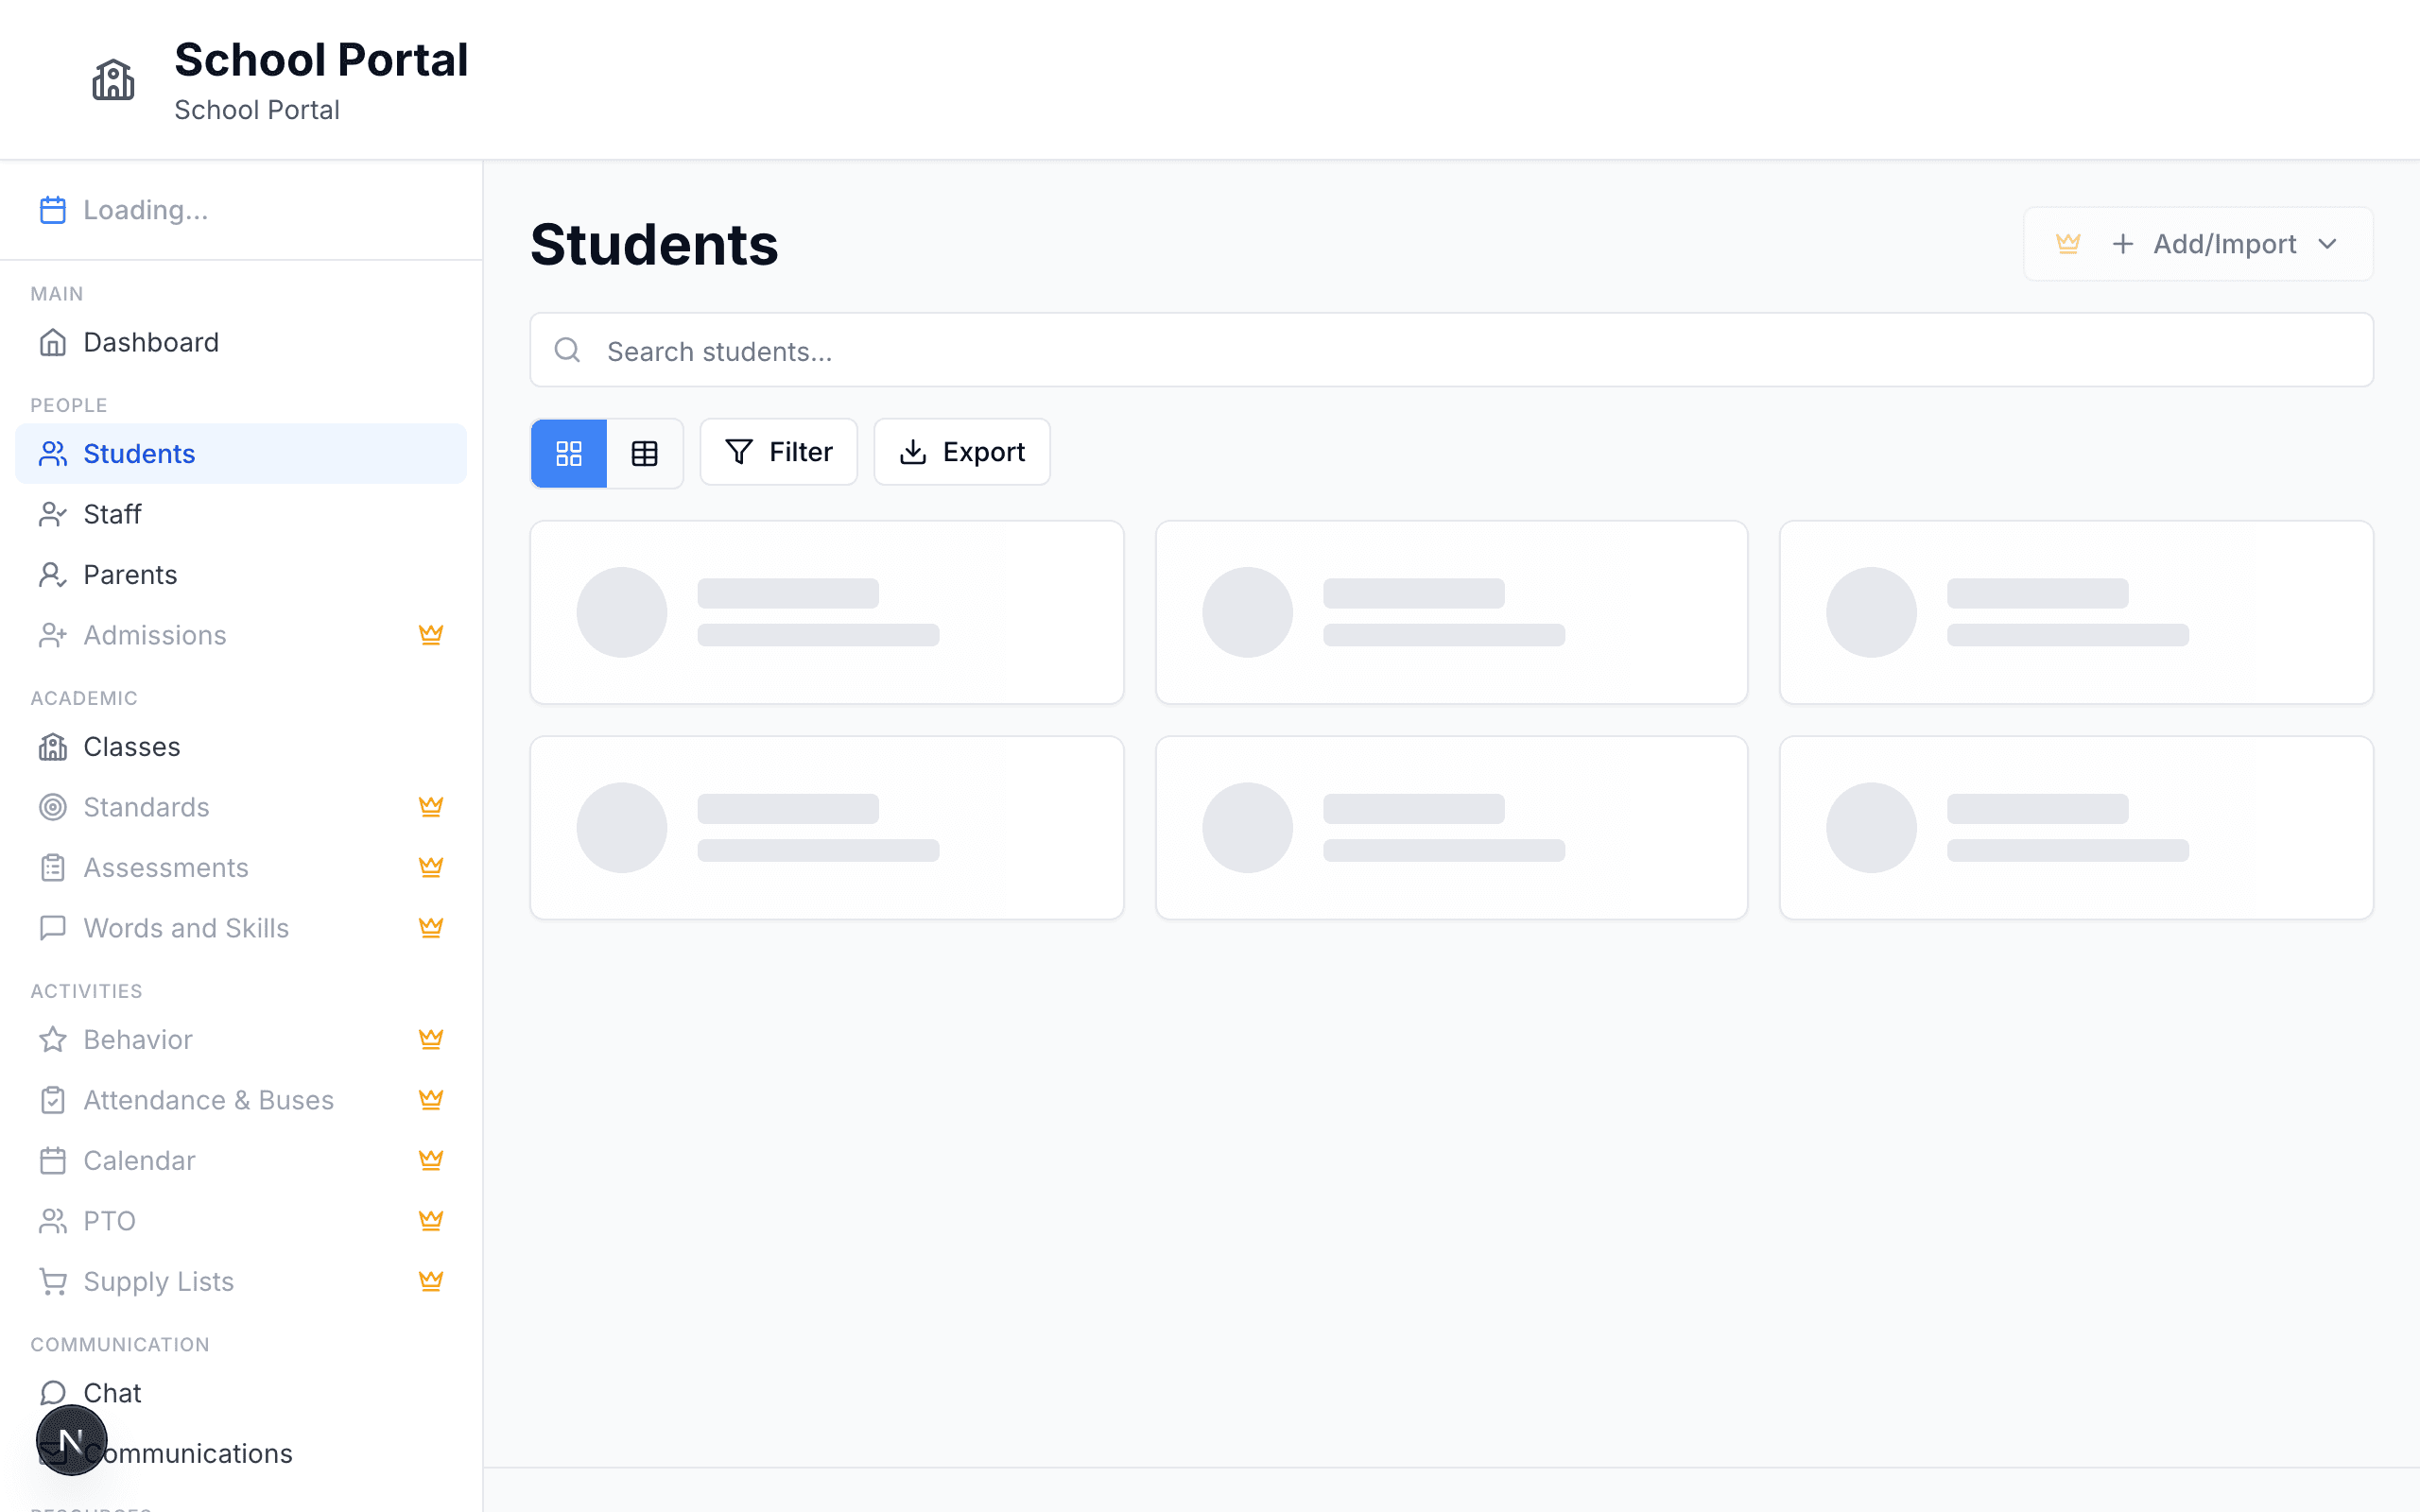This screenshot has height=1512, width=2420.
Task: Open the Filter options
Action: pos(778,451)
